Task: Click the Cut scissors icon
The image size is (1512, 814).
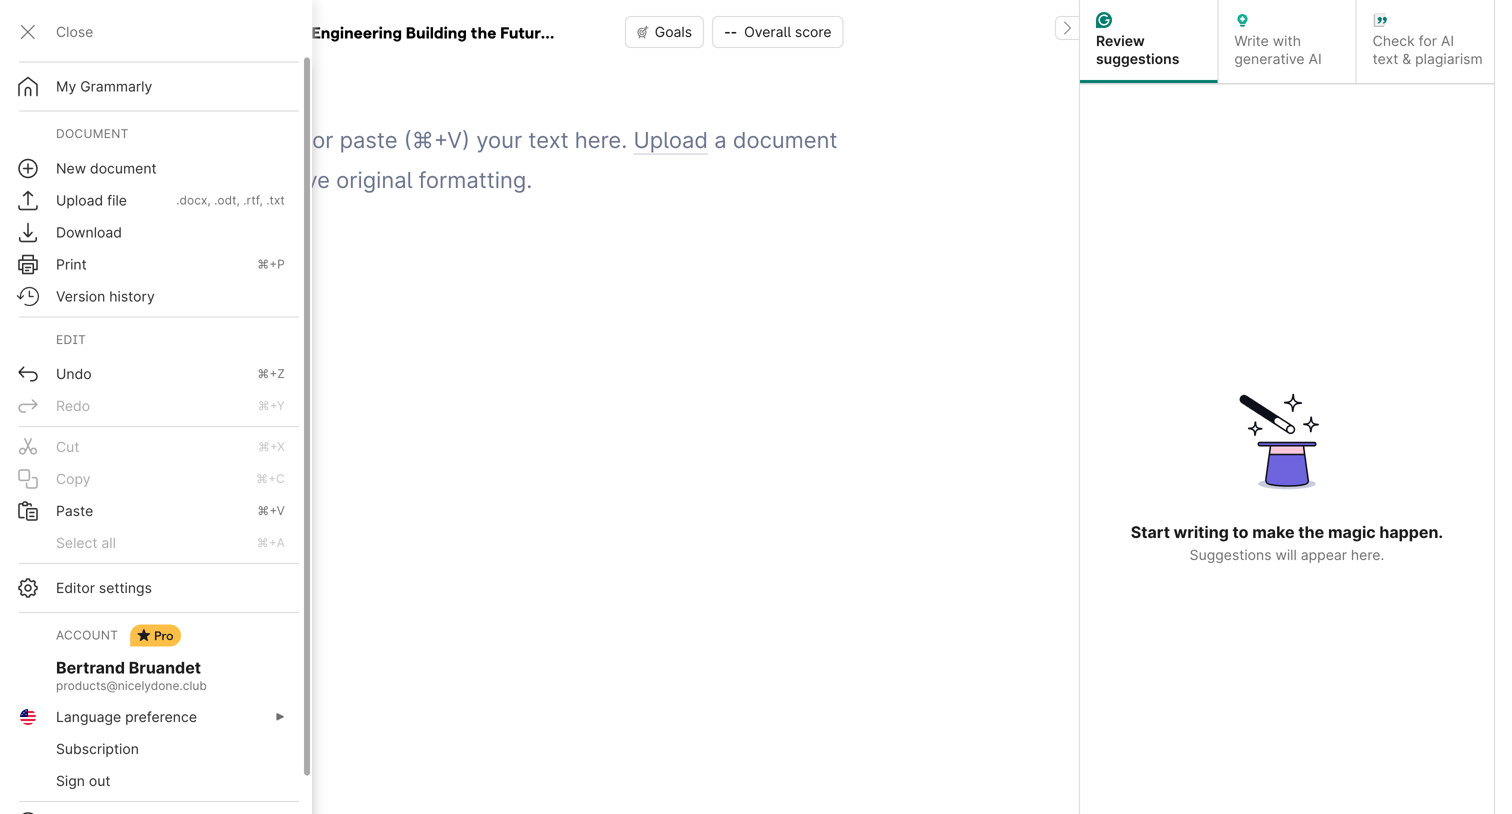Action: (x=28, y=447)
